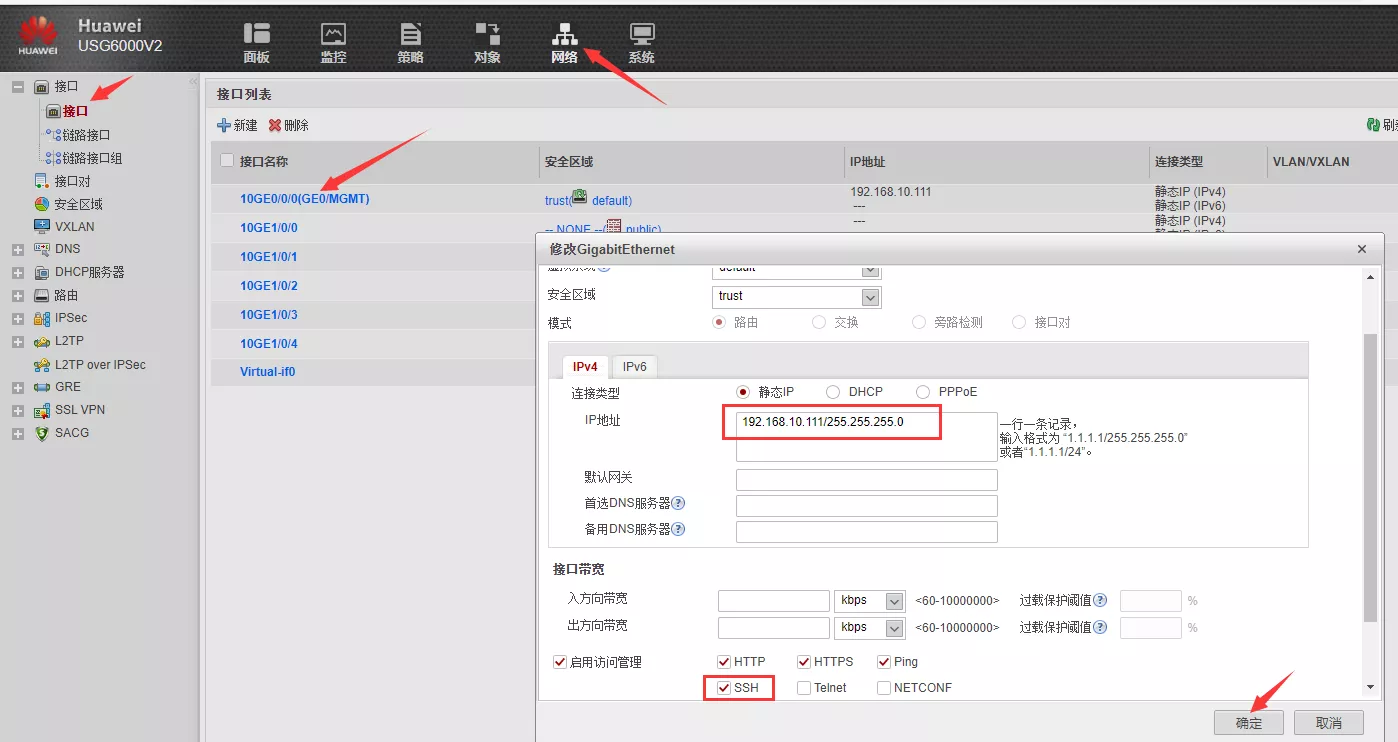Image resolution: width=1398 pixels, height=742 pixels.
Task: Click the 删除 red X icon
Action: coord(275,126)
